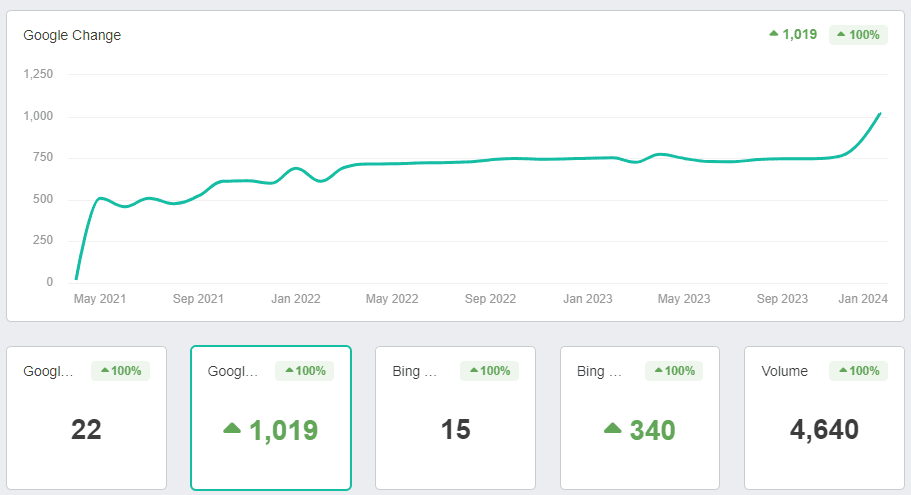Click the 1,250 y-axis gridline label
The image size is (911, 495).
(x=38, y=74)
